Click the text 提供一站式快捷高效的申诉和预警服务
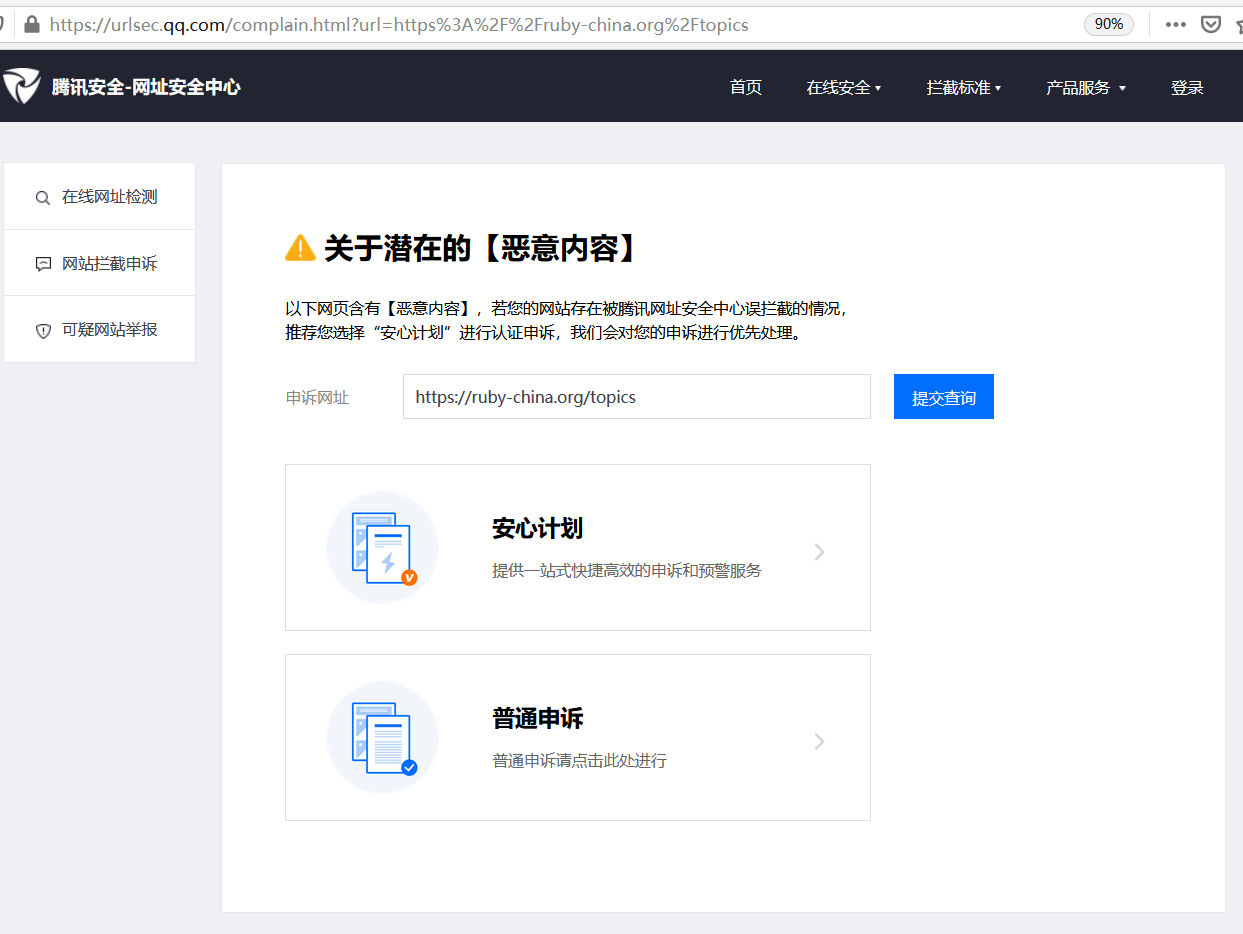The image size is (1243, 934). (x=627, y=571)
